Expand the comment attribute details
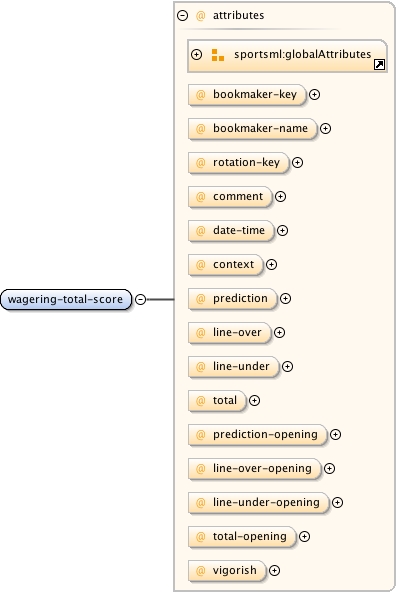 pos(280,197)
